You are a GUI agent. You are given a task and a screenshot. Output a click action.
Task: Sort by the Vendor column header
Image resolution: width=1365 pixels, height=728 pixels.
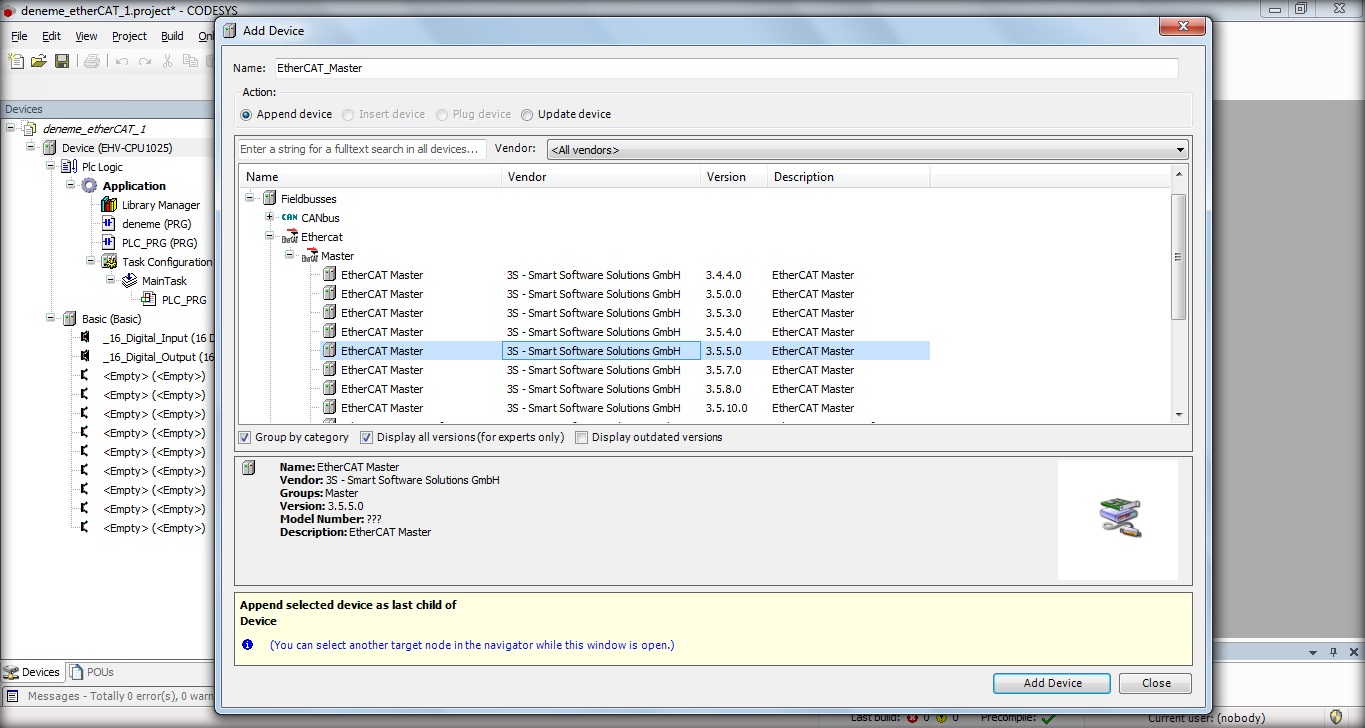601,177
